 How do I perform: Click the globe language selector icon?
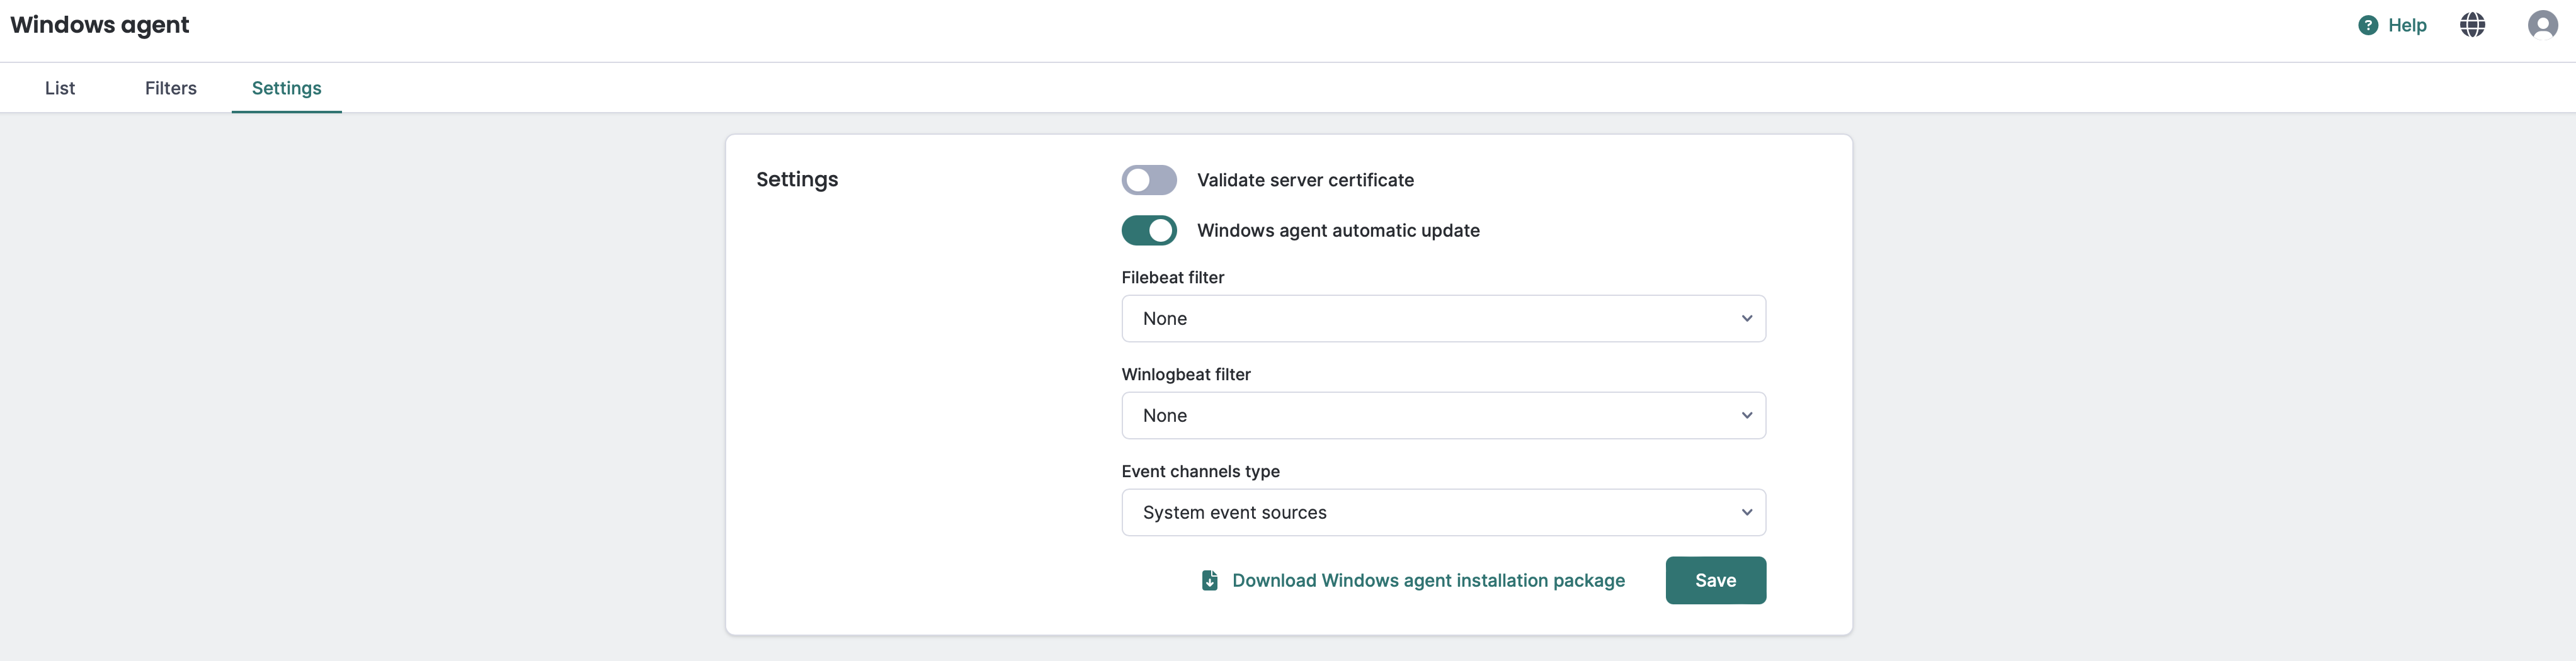click(x=2473, y=25)
